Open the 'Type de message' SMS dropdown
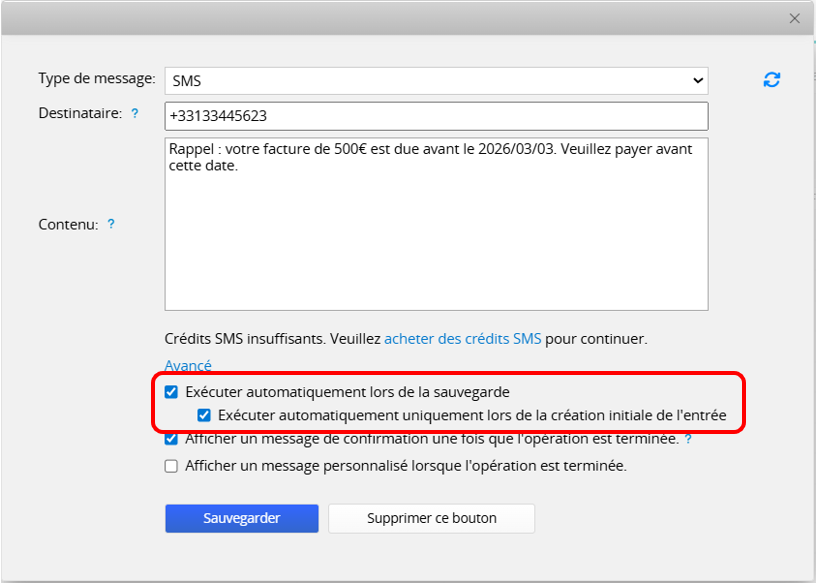 pos(436,80)
